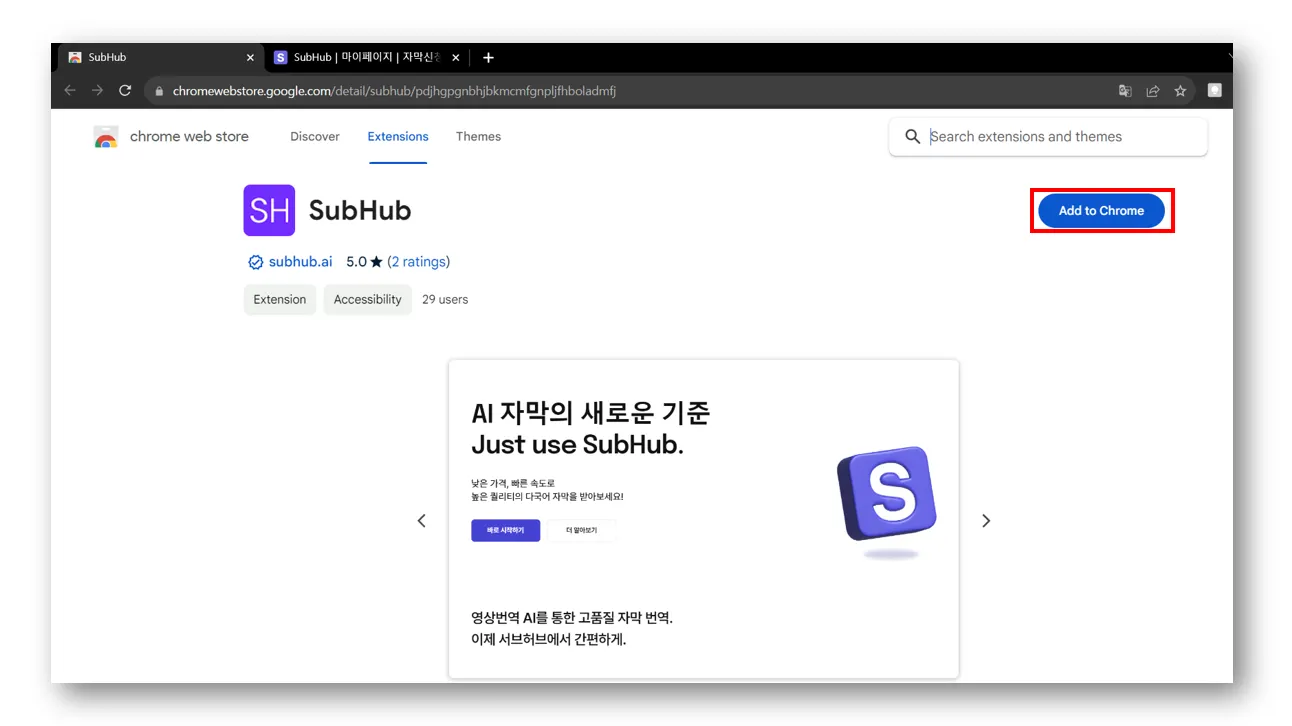Click the share icon in the address bar
This screenshot has width=1292, height=726.
point(1153,91)
